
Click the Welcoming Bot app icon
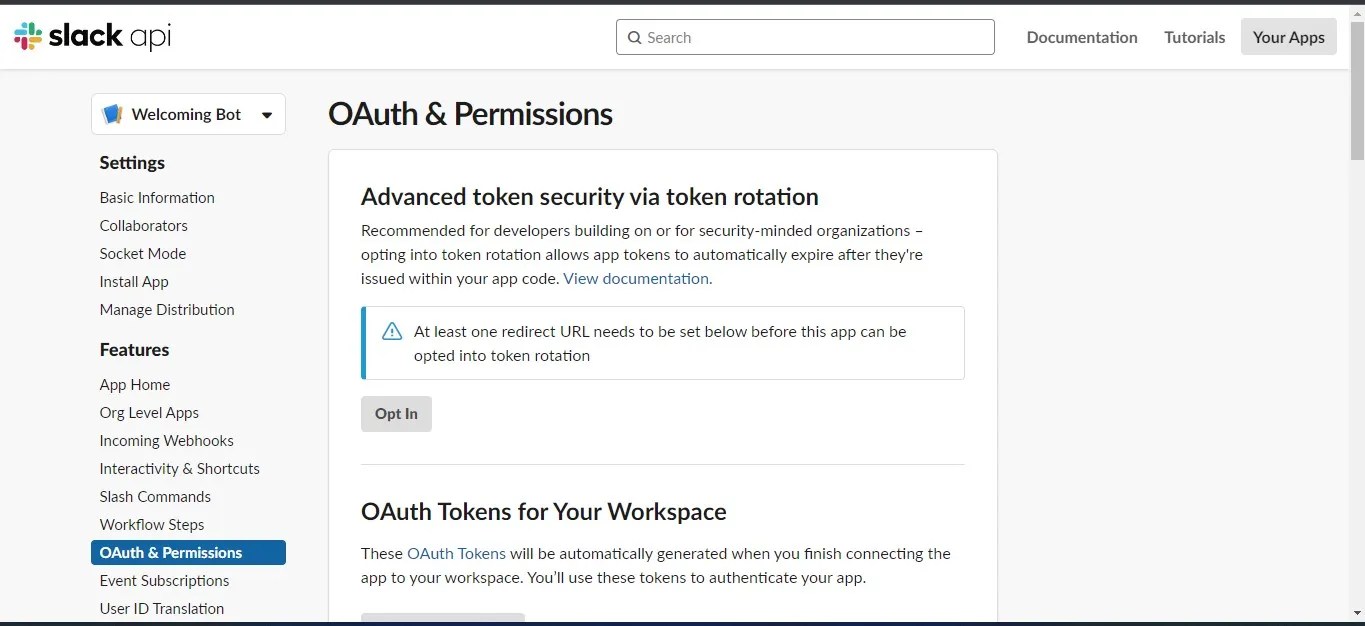(111, 113)
